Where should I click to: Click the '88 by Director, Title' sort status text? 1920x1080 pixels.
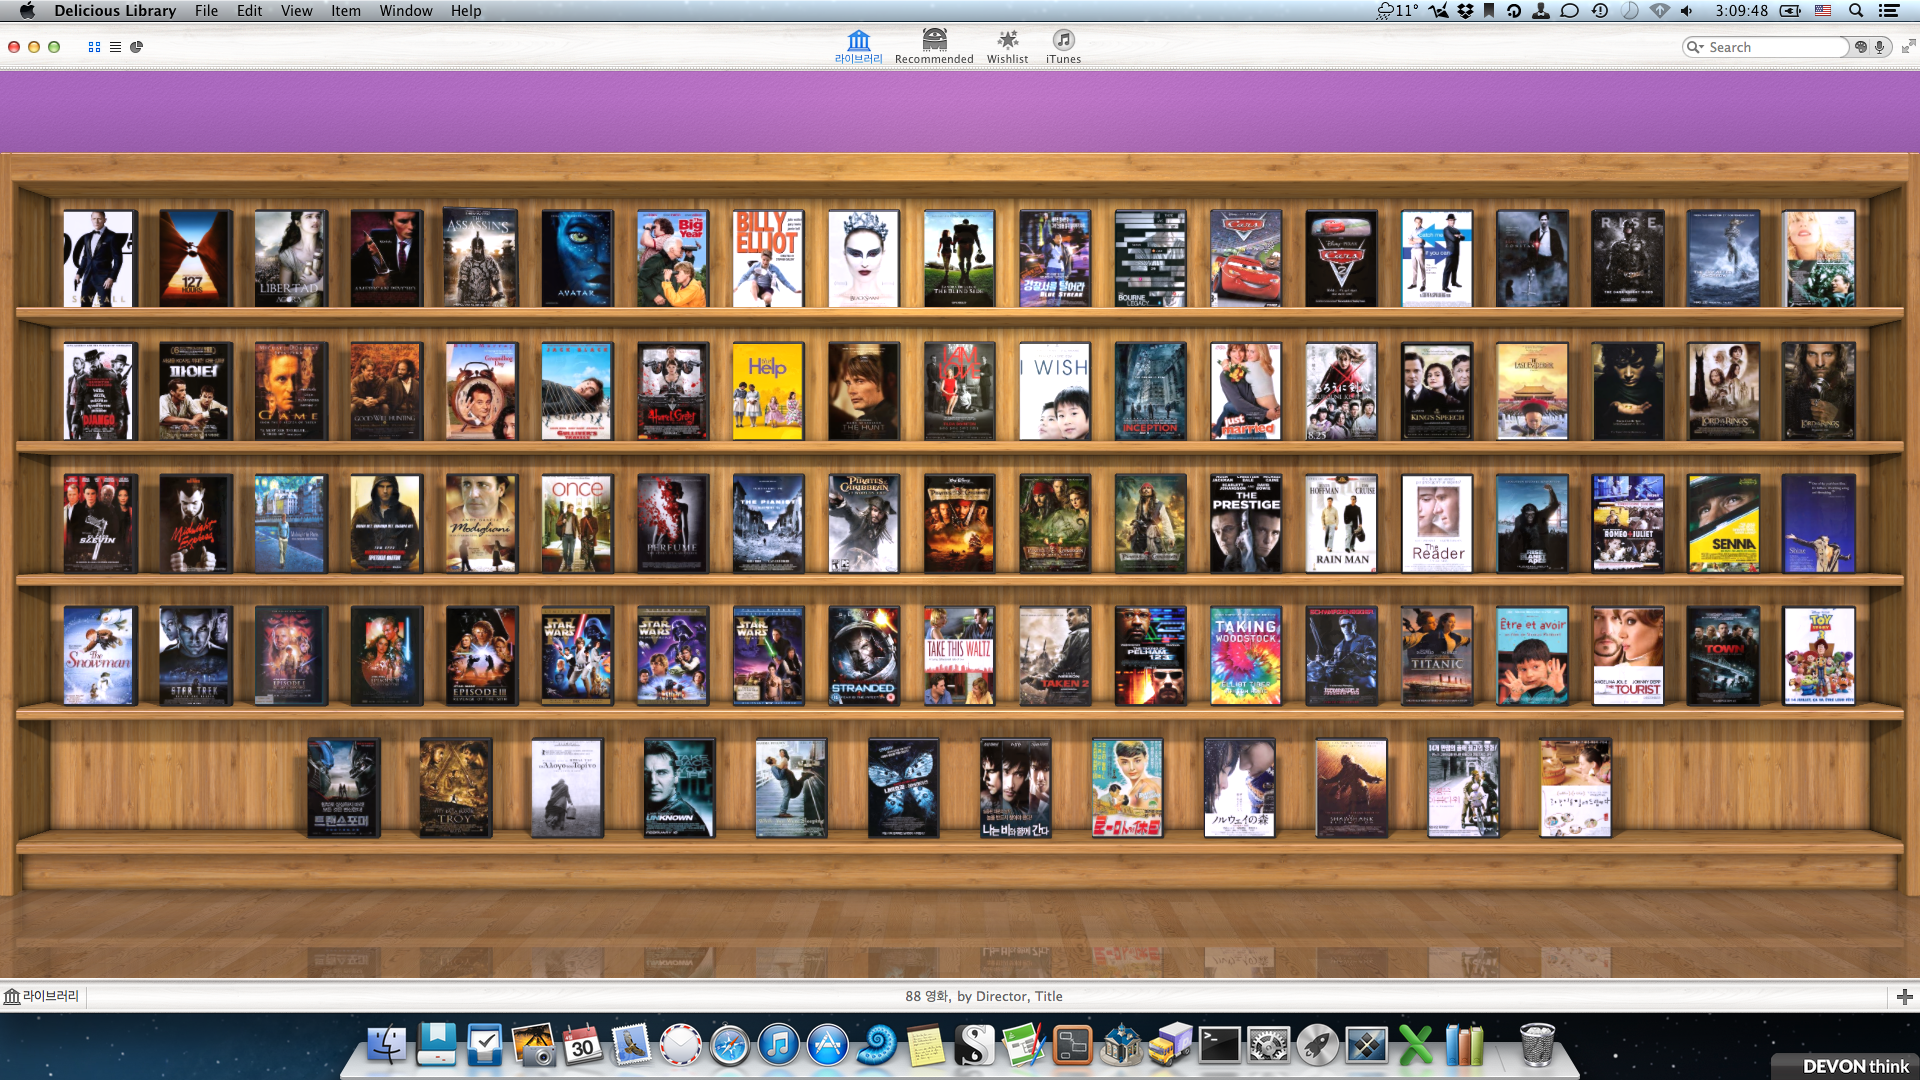coord(983,997)
